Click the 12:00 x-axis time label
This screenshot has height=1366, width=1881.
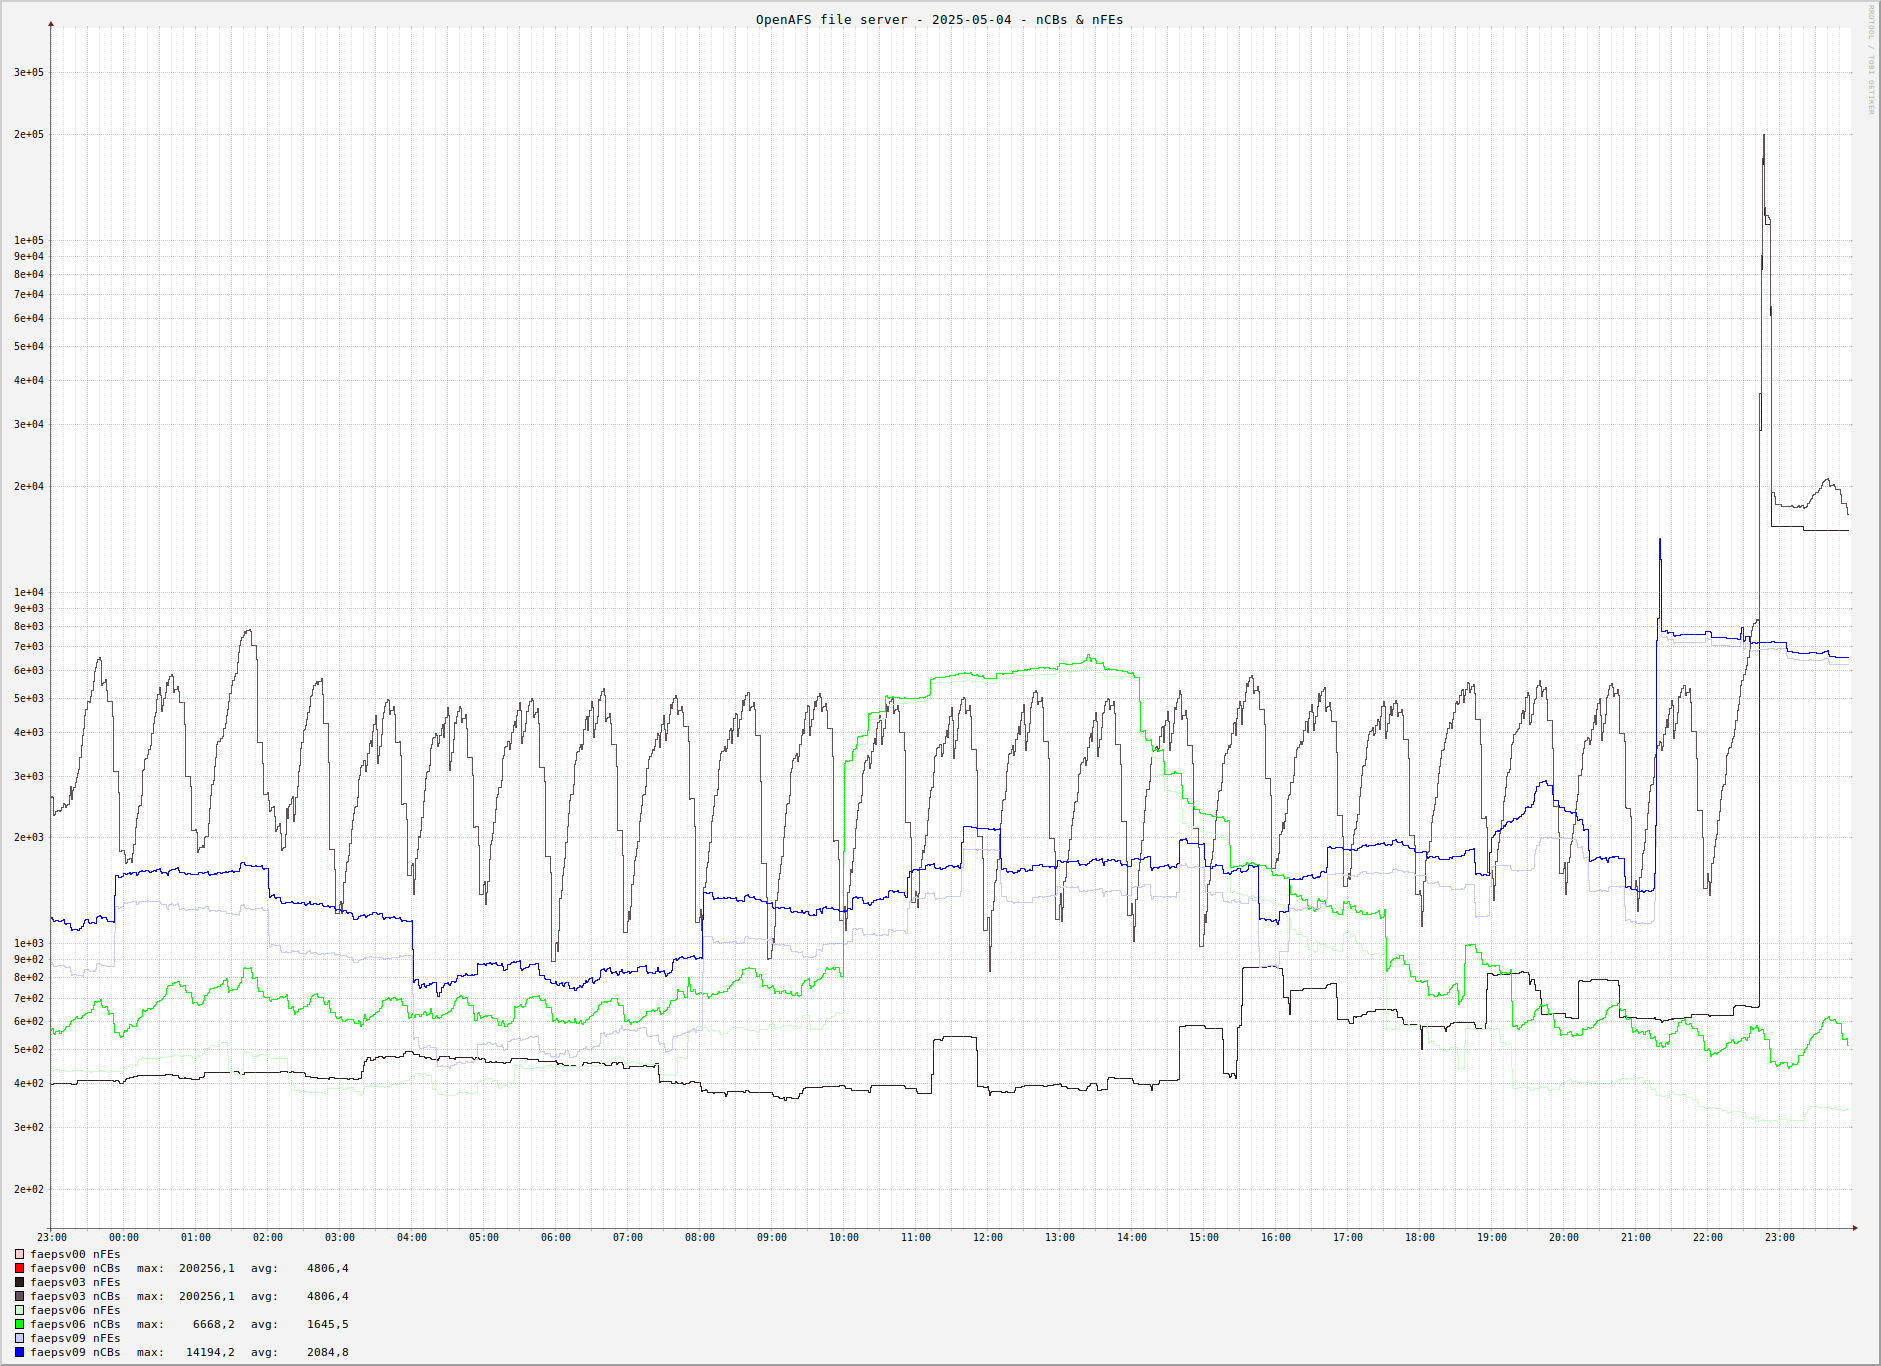click(x=988, y=1237)
